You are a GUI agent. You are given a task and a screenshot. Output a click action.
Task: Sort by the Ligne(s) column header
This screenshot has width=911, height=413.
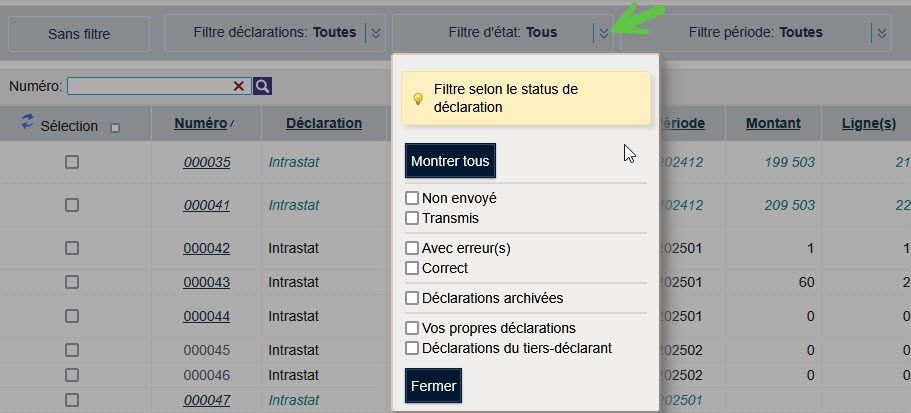(869, 123)
